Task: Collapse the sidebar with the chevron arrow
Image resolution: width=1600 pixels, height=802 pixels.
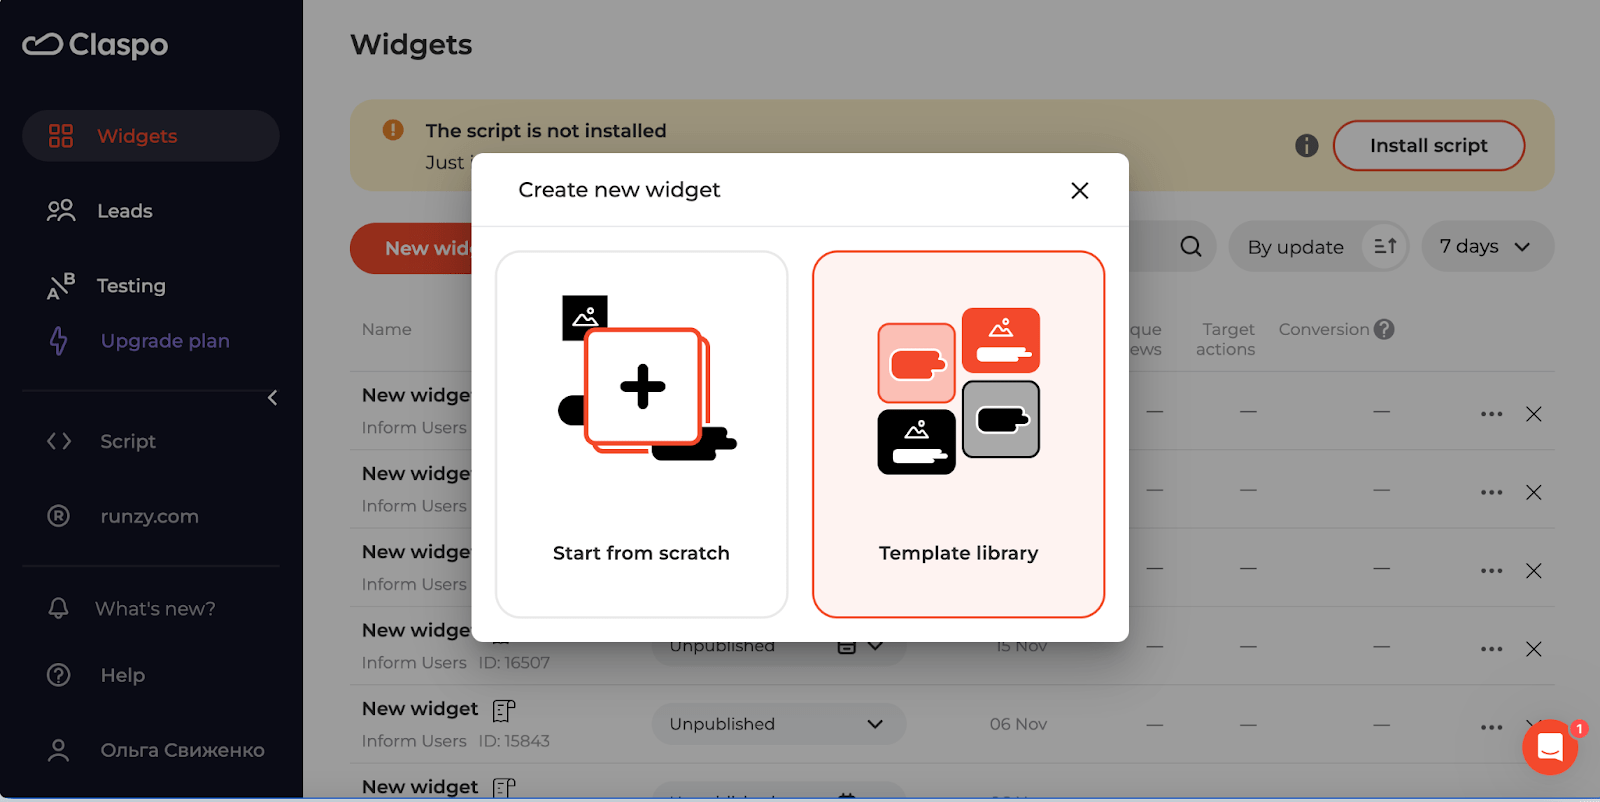Action: (x=272, y=398)
